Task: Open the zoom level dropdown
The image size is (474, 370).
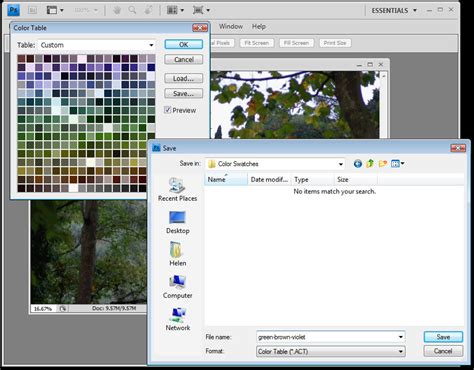Action: click(86, 10)
